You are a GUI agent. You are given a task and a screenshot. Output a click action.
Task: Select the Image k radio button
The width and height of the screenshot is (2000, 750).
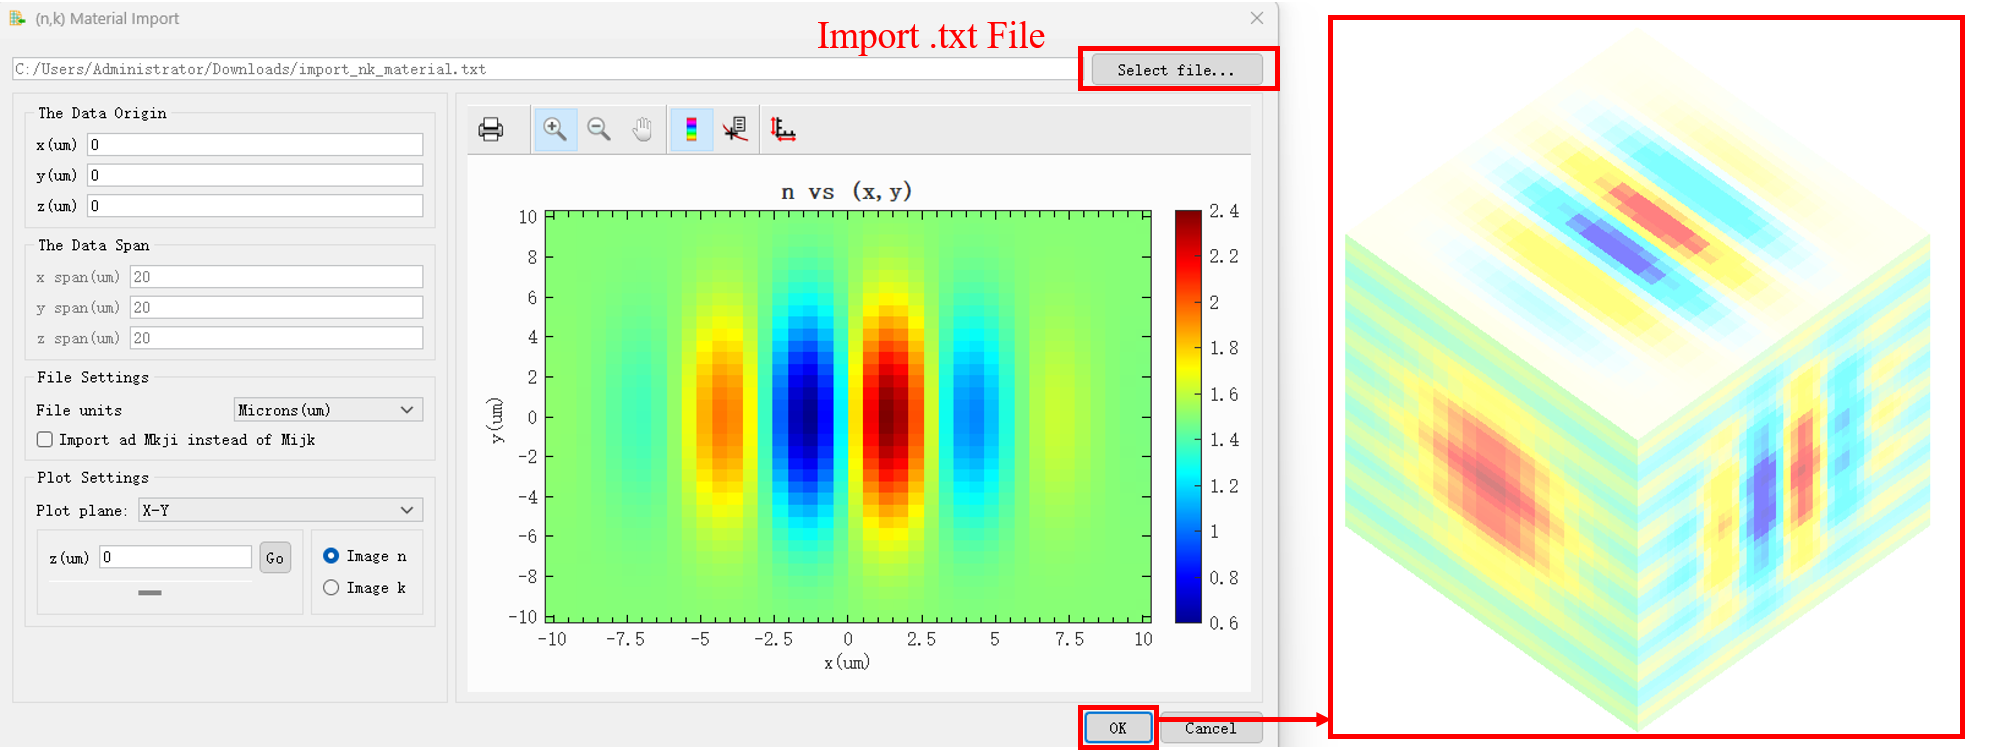click(x=331, y=588)
